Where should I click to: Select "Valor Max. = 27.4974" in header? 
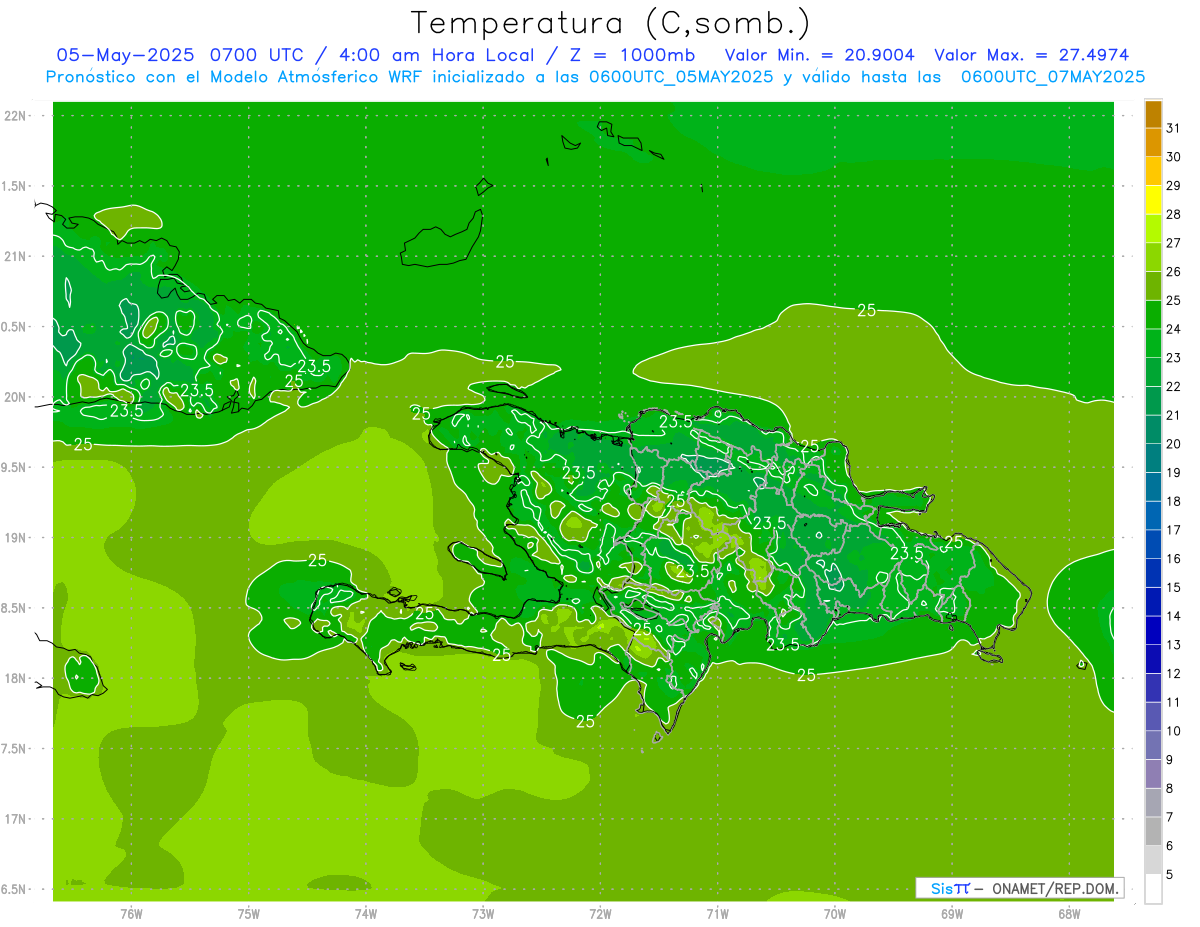1031,54
